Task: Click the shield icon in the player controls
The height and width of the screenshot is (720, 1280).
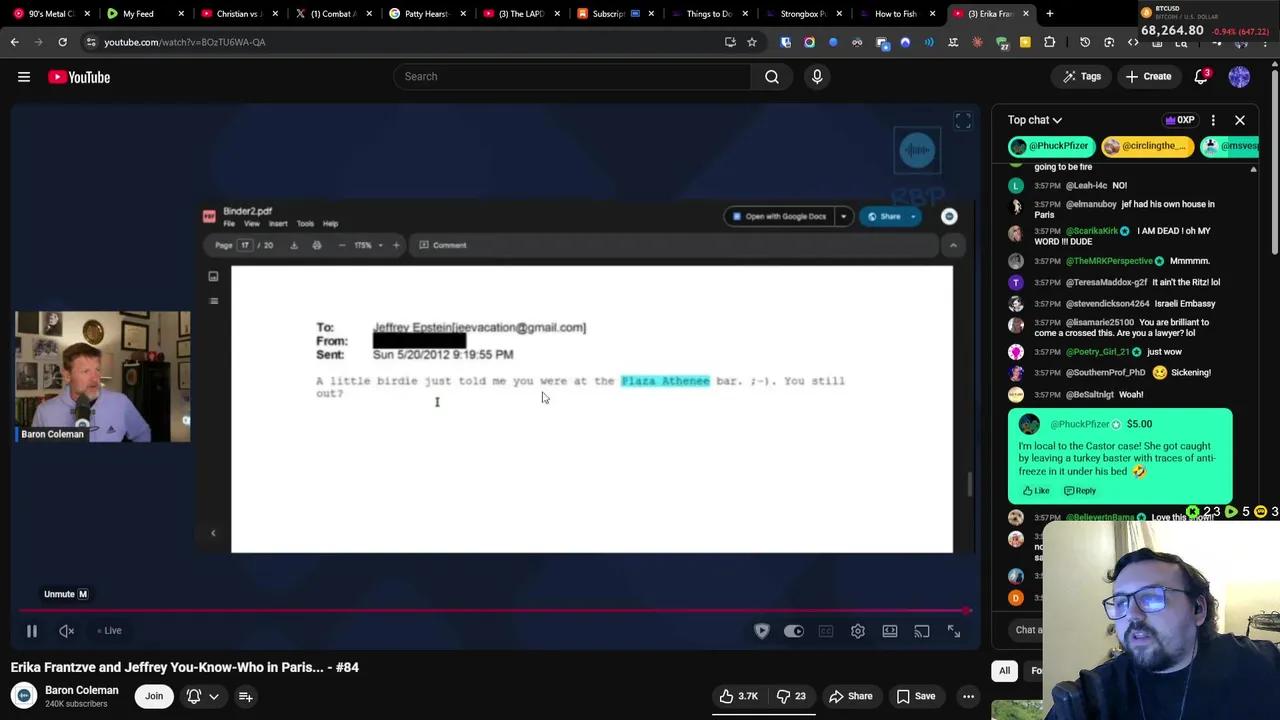Action: pos(762,631)
